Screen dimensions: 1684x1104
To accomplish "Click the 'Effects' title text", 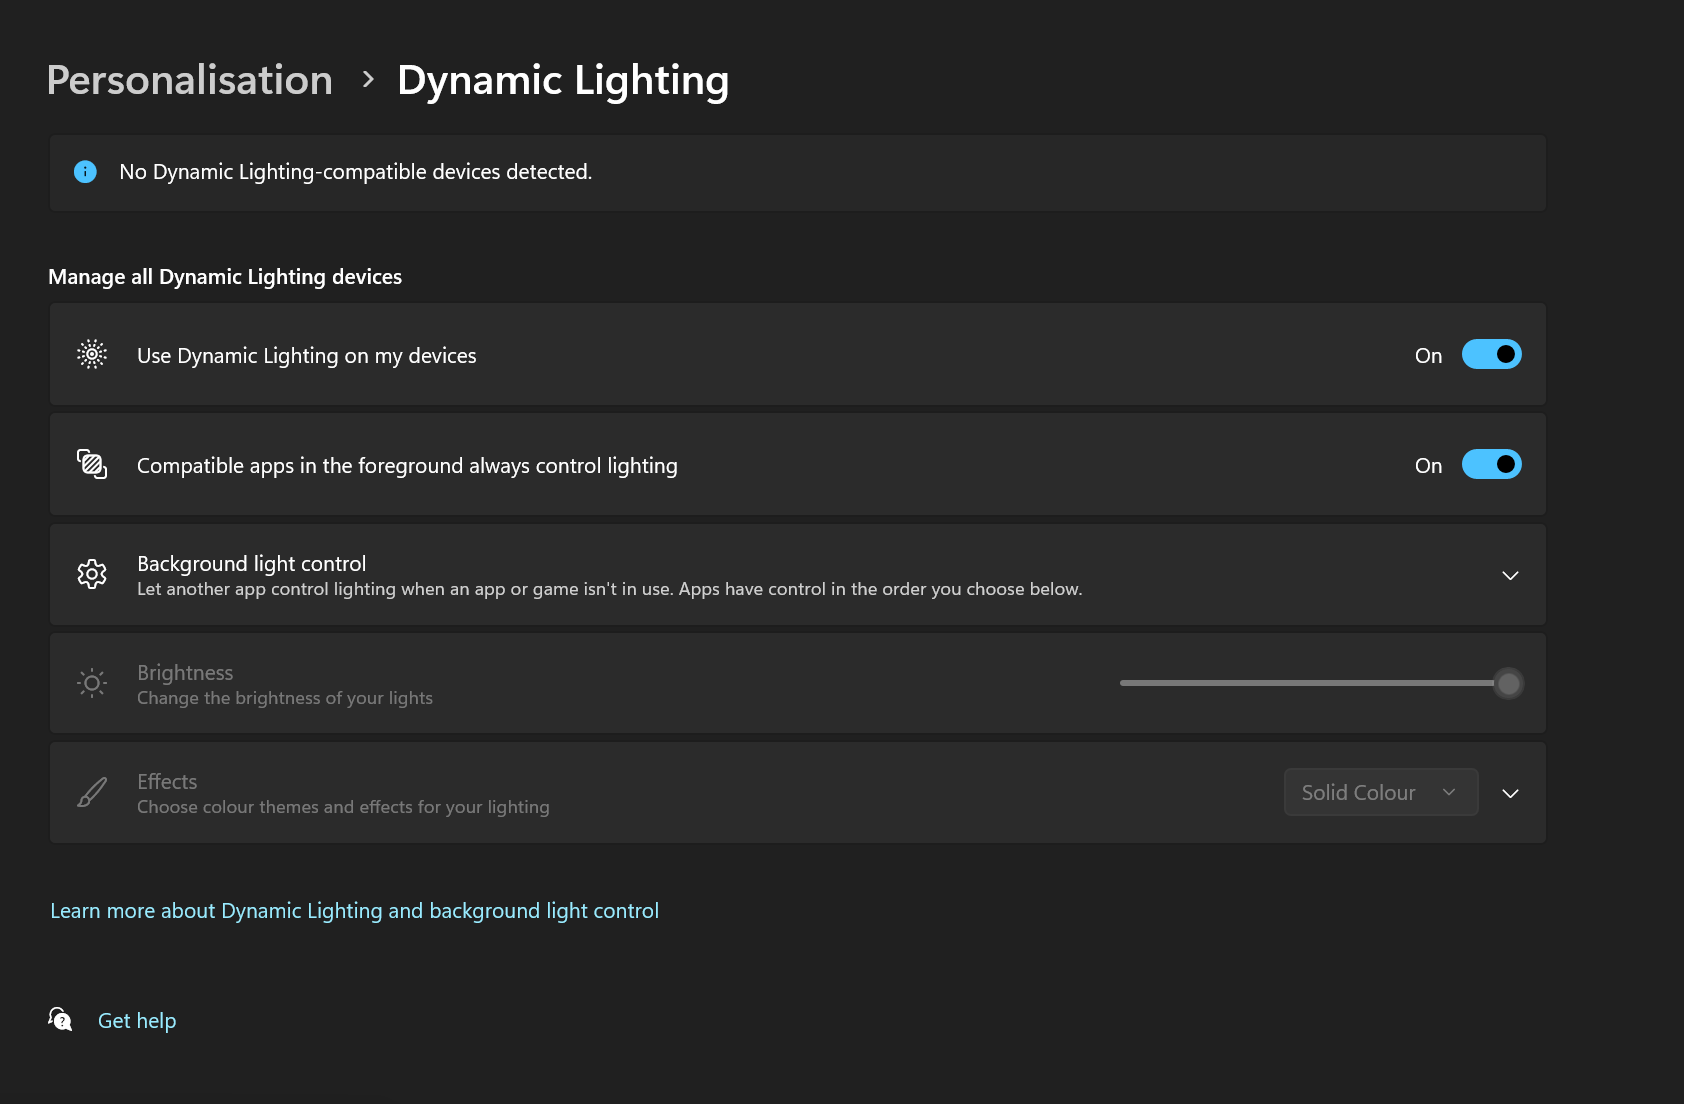I will 167,782.
